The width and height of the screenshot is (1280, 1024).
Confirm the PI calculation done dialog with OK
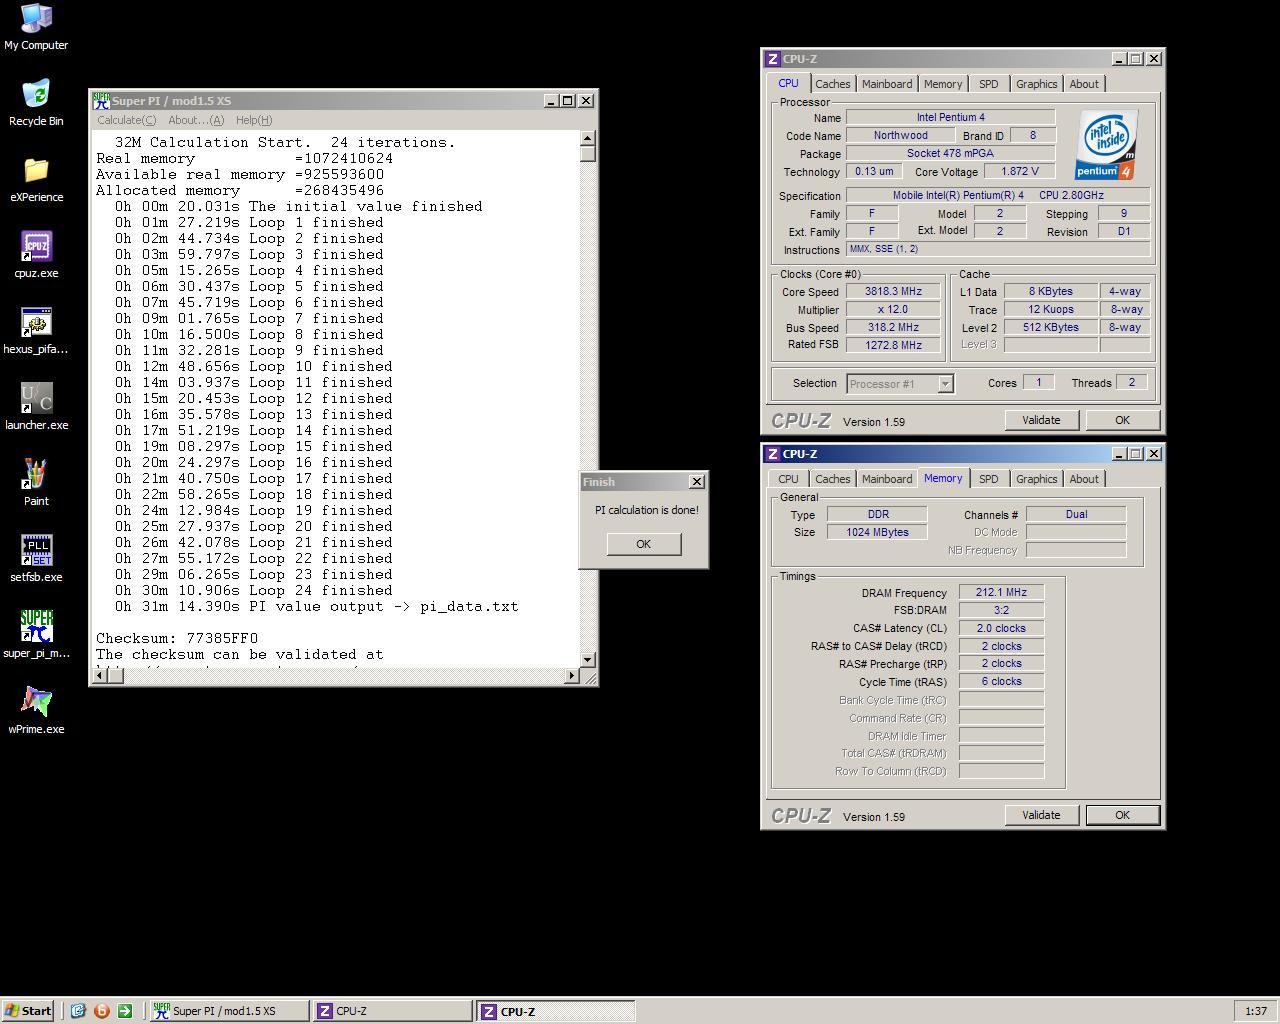click(x=643, y=544)
